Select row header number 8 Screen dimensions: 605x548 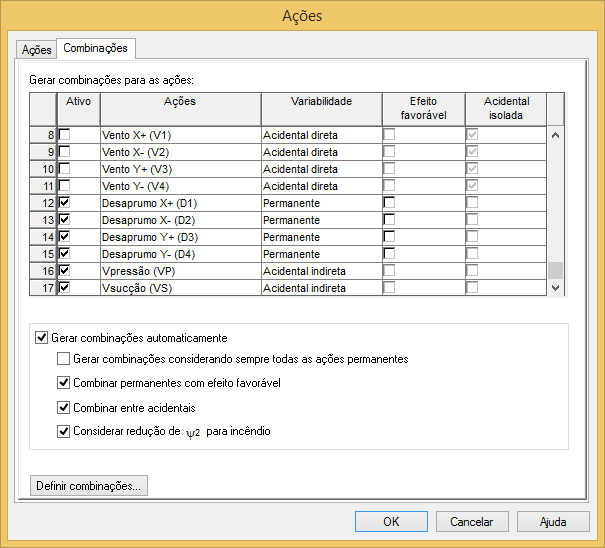pos(43,135)
